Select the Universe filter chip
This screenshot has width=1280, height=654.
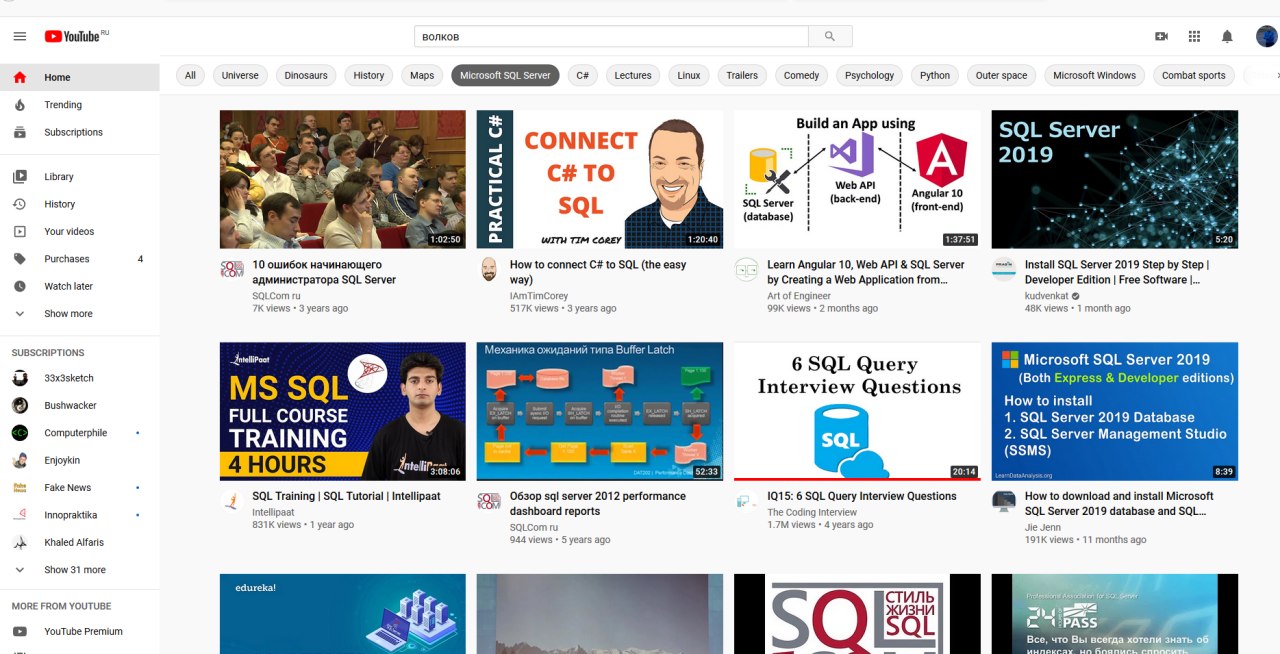[x=240, y=75]
